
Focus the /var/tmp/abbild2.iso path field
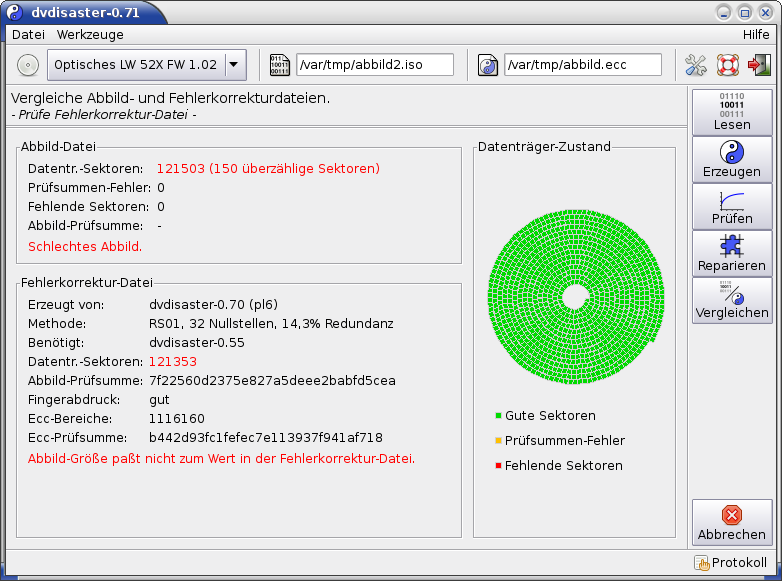click(x=375, y=65)
